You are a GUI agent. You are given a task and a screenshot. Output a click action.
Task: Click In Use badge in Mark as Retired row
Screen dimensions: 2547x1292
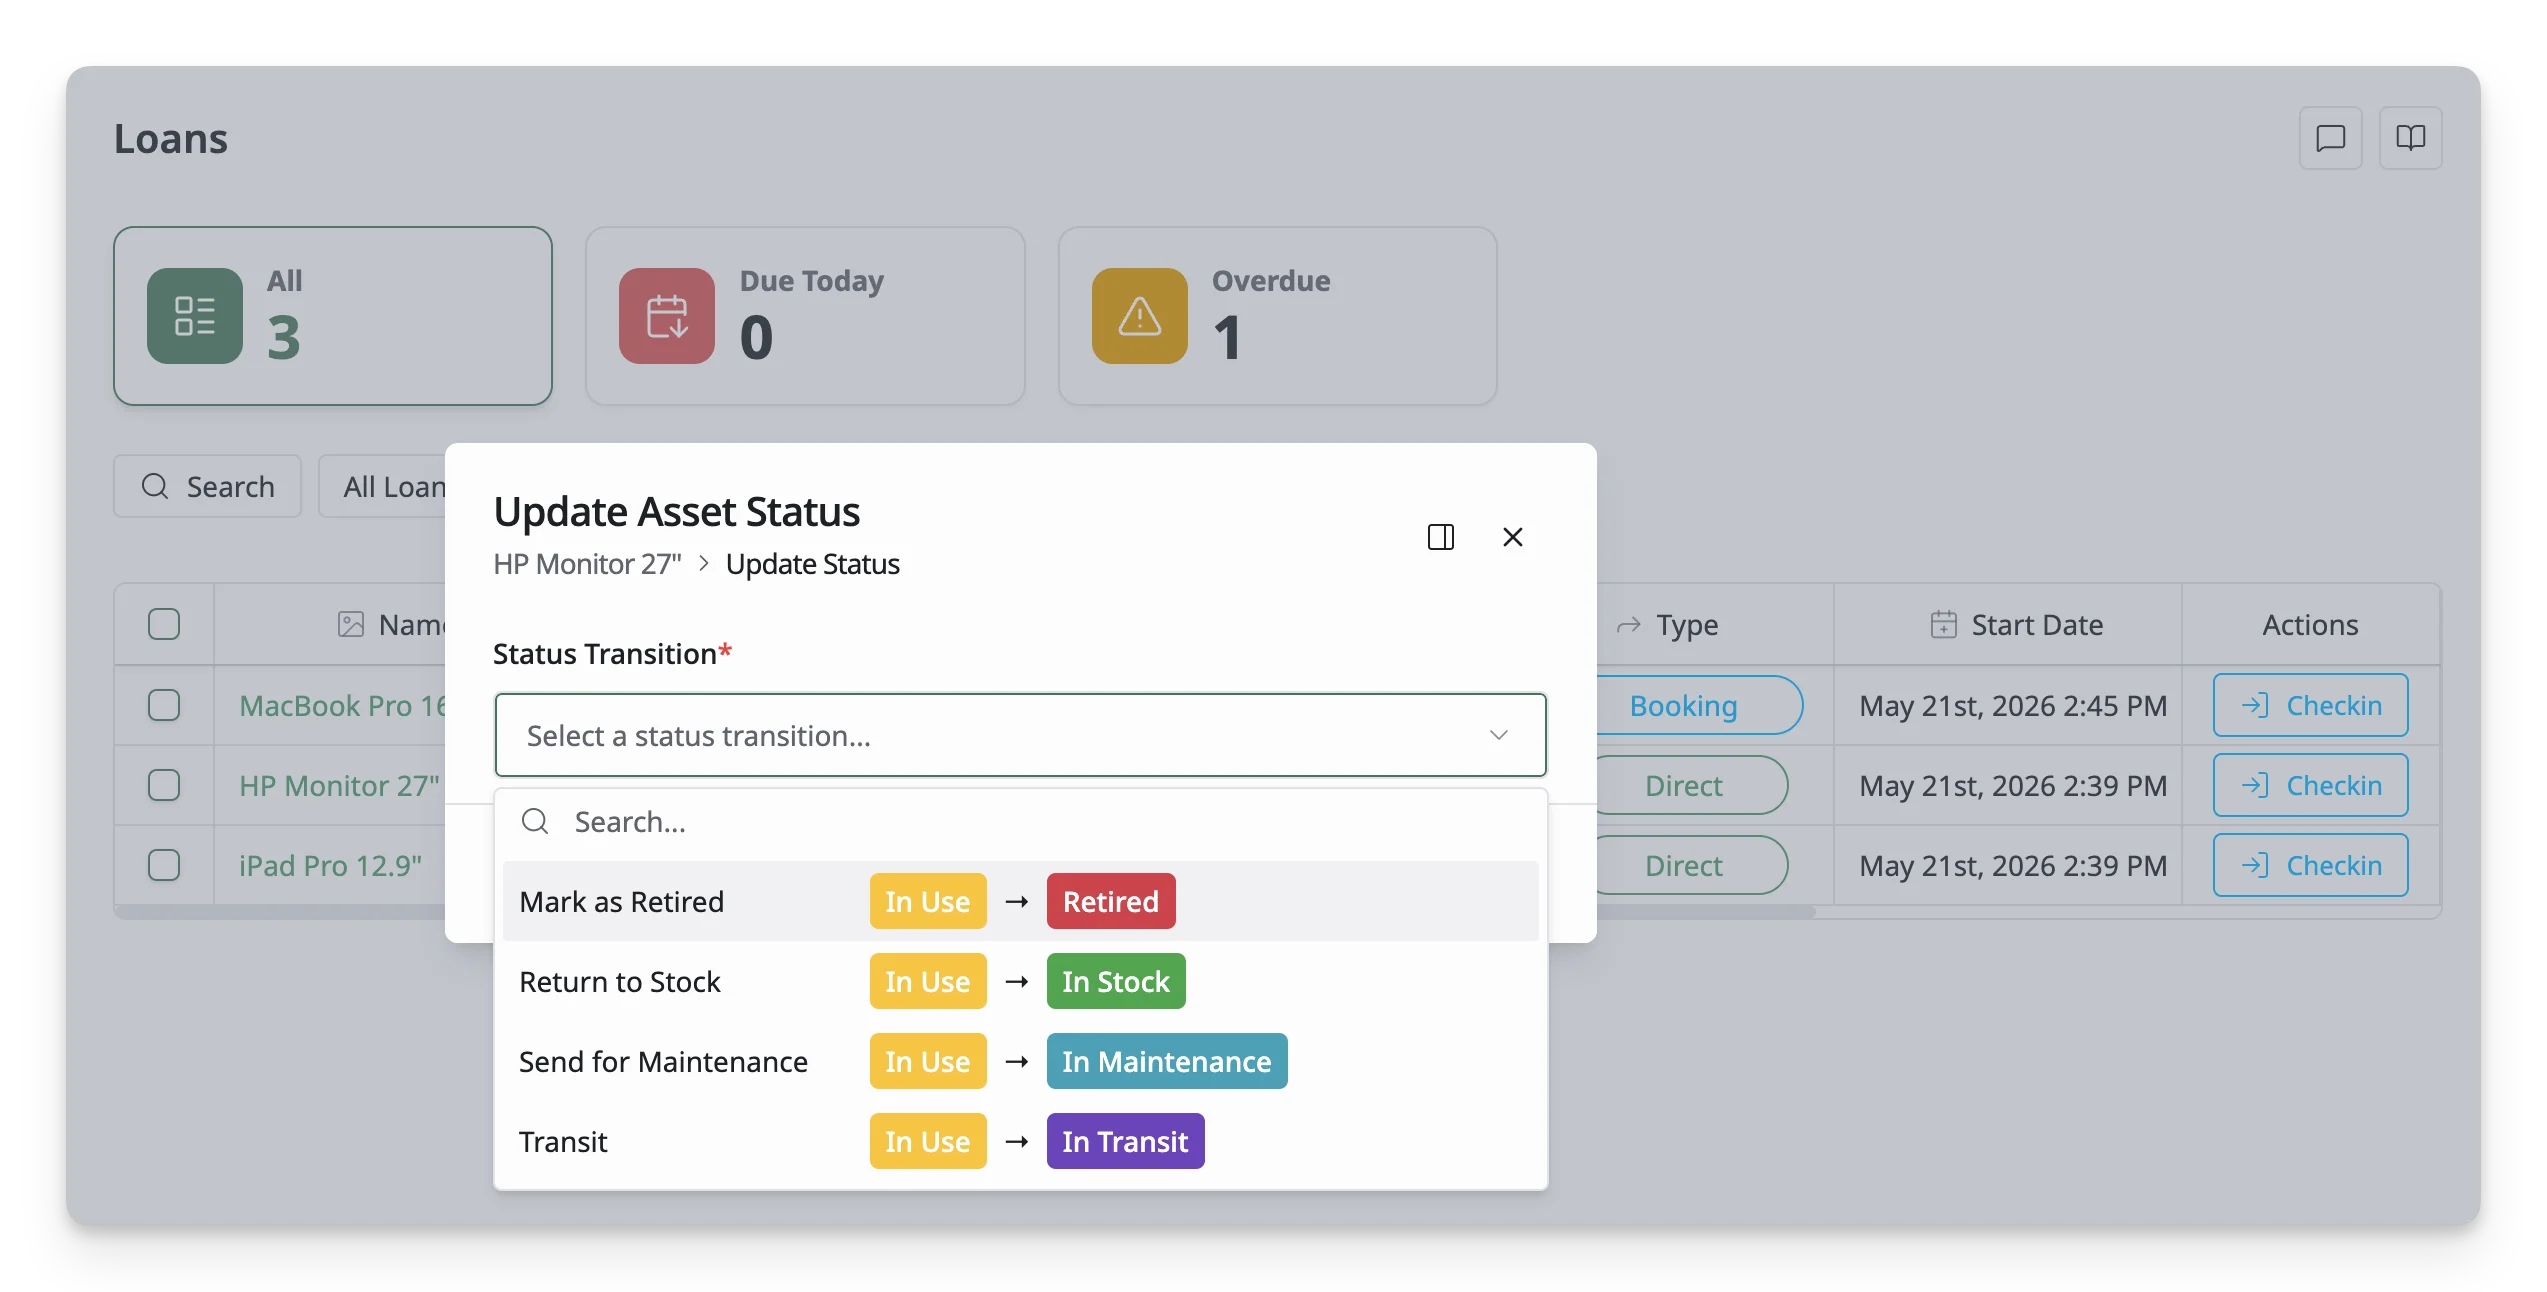[927, 901]
